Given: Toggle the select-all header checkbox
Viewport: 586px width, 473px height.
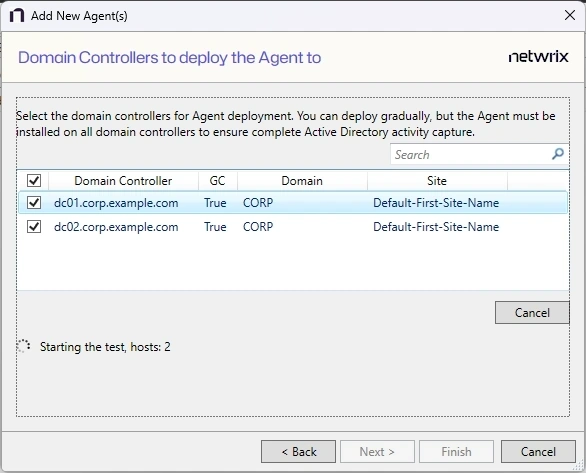Looking at the screenshot, I should pos(34,181).
